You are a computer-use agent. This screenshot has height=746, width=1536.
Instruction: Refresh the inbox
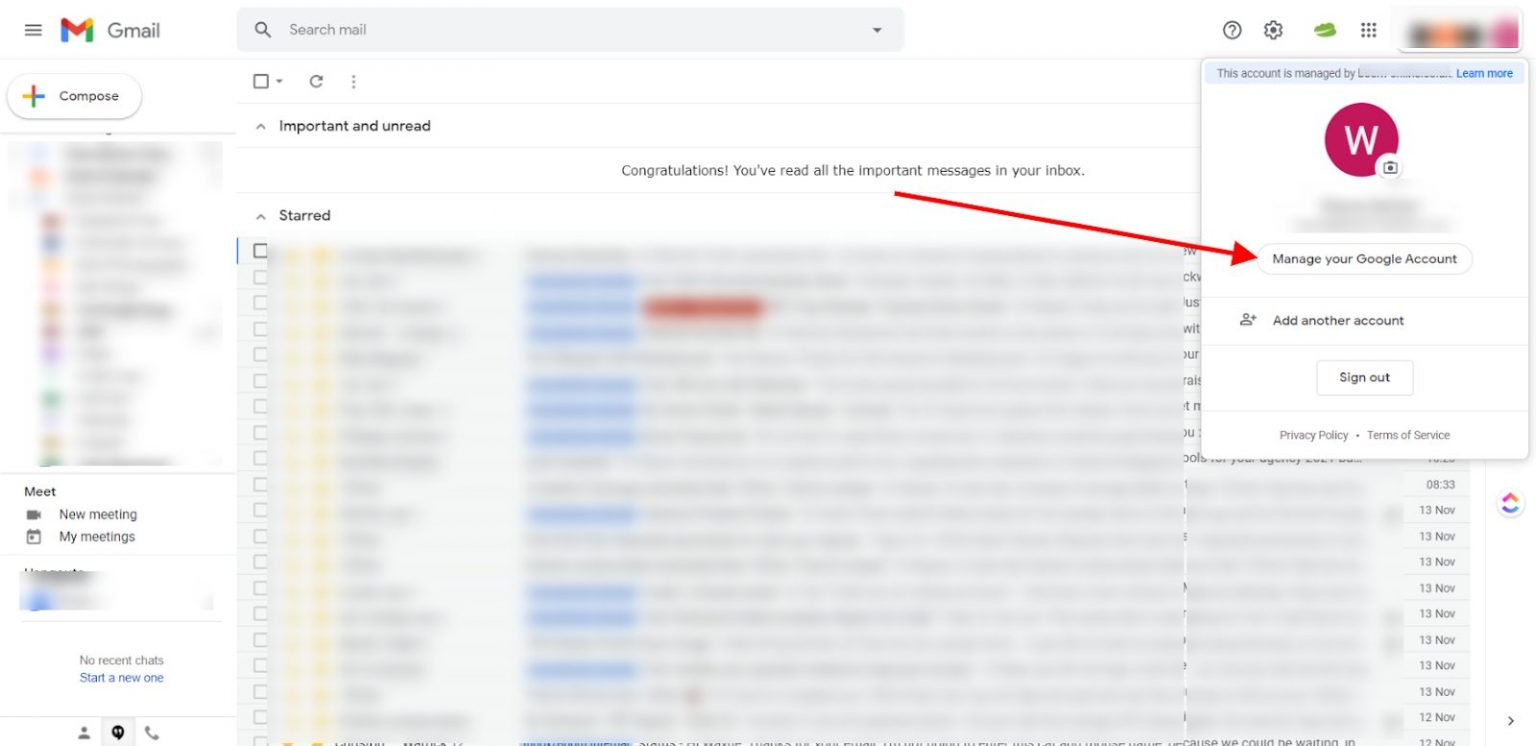[316, 81]
